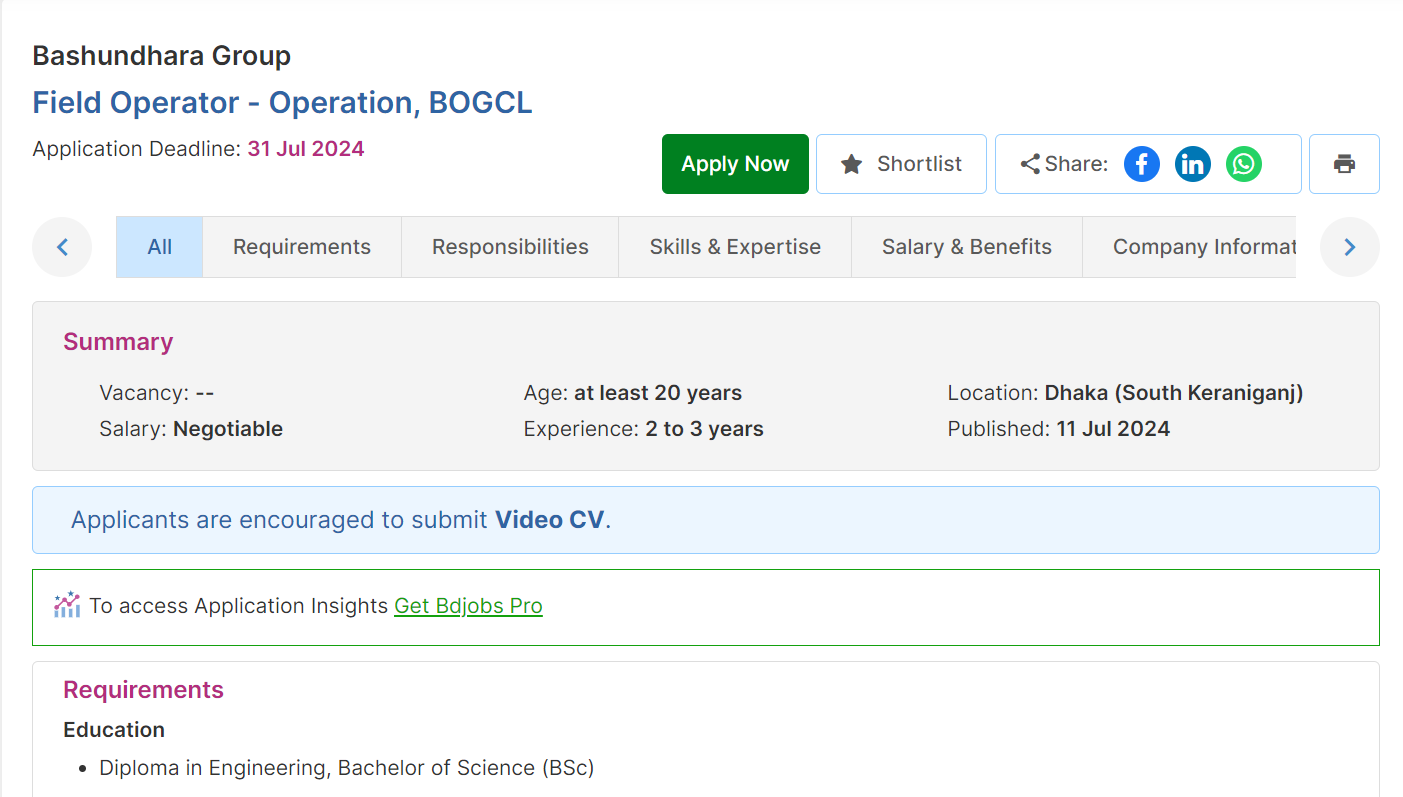Click the Education subheading
Image resolution: width=1403 pixels, height=797 pixels.
(114, 730)
